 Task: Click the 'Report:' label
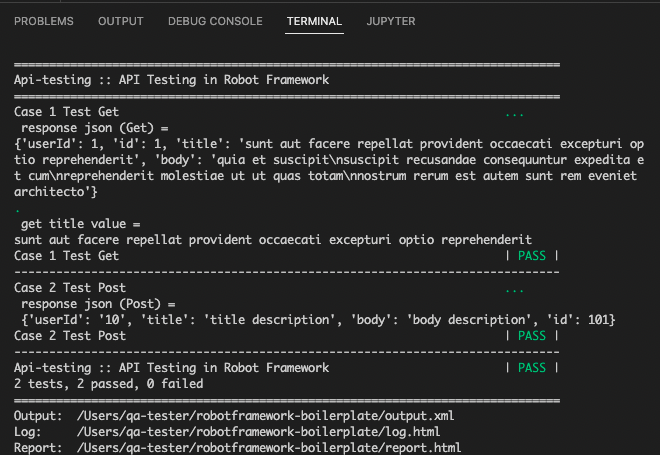click(38, 447)
